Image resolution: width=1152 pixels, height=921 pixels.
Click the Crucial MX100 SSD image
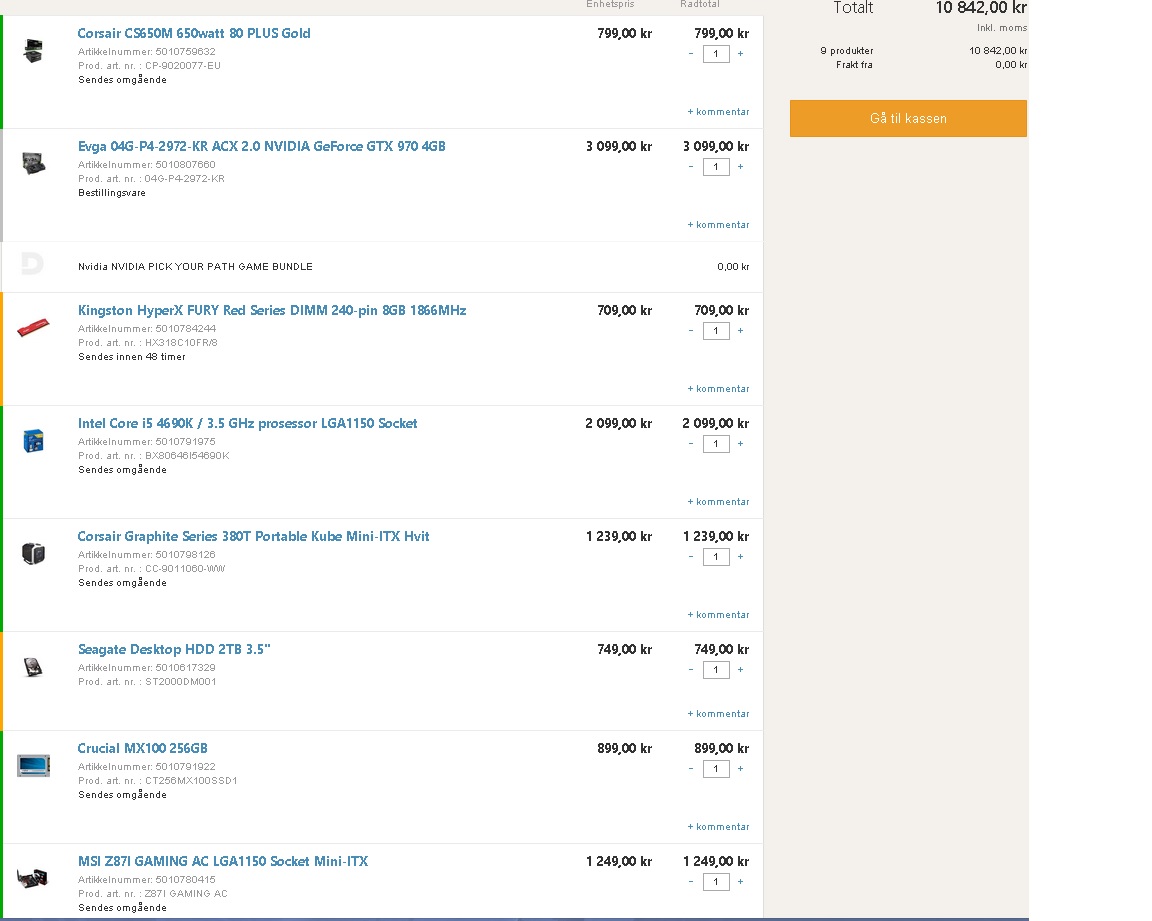coord(34,765)
